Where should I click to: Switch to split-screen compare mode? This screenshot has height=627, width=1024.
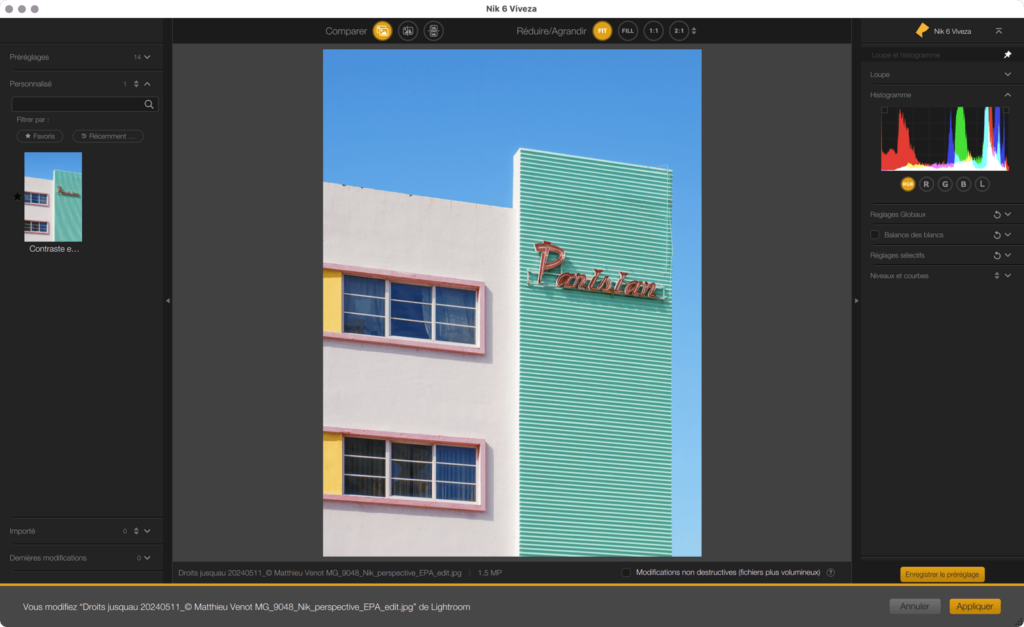(x=408, y=31)
